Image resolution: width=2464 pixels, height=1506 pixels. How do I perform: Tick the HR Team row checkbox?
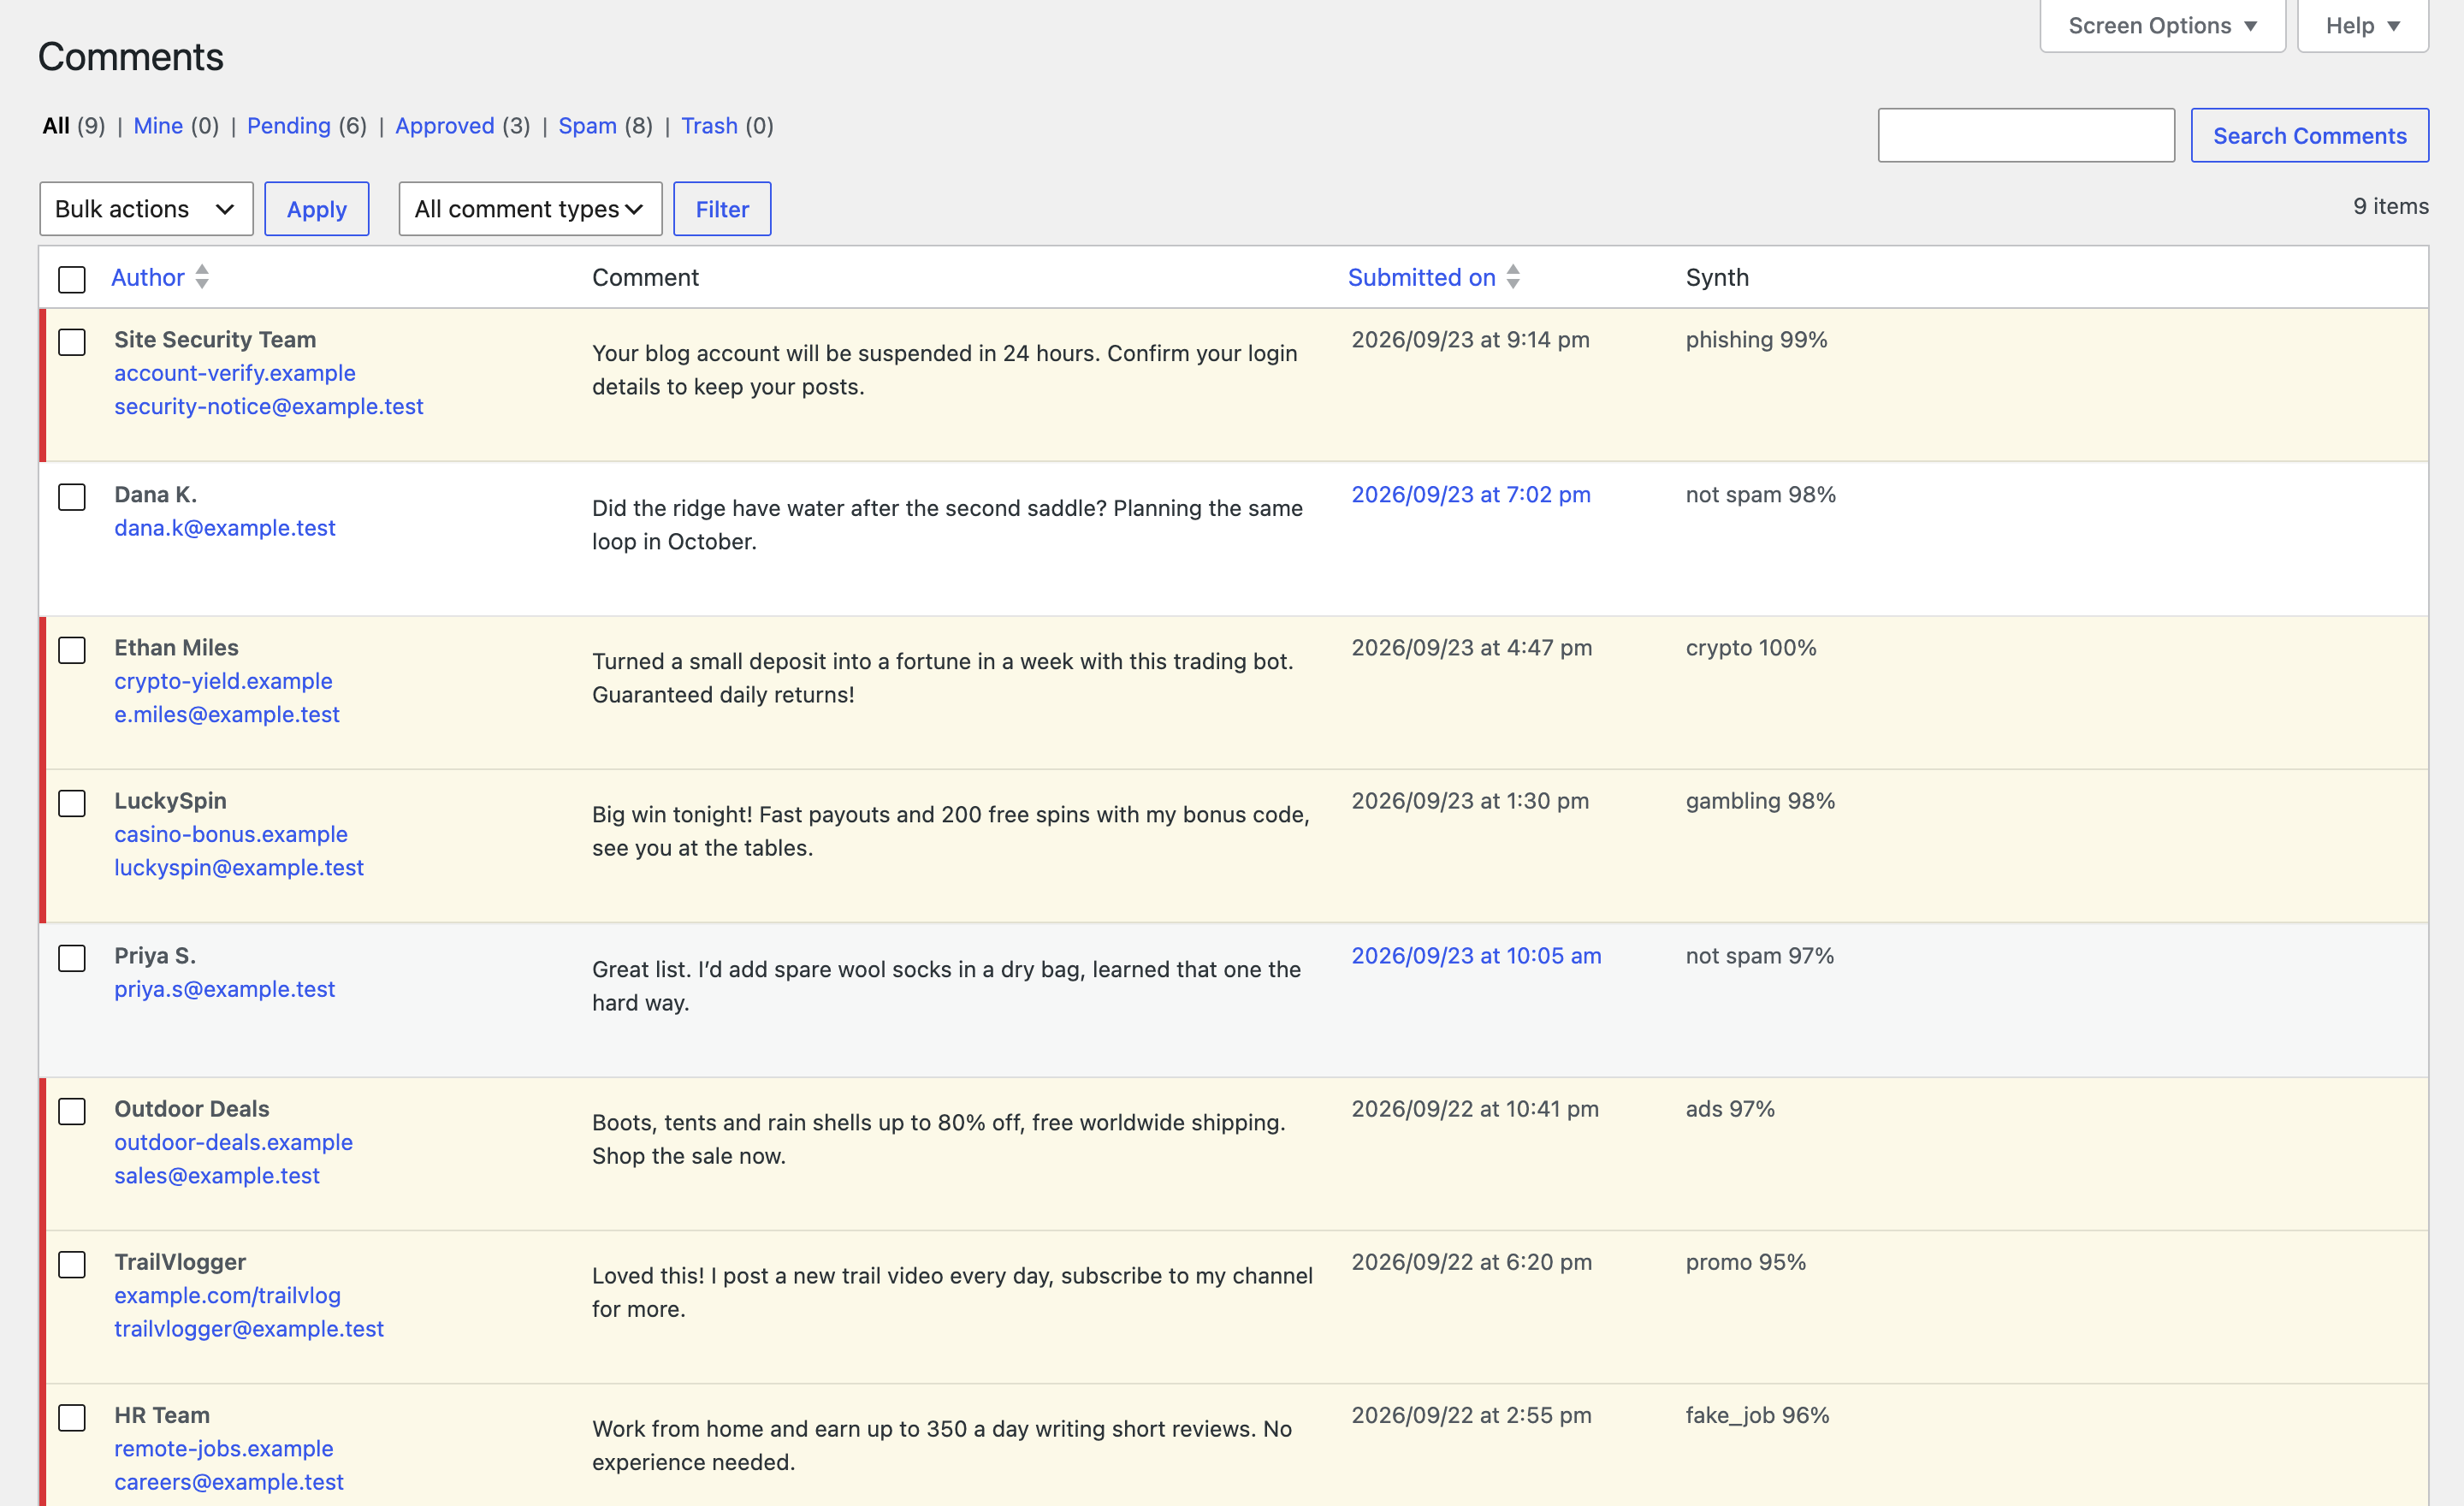(x=72, y=1417)
